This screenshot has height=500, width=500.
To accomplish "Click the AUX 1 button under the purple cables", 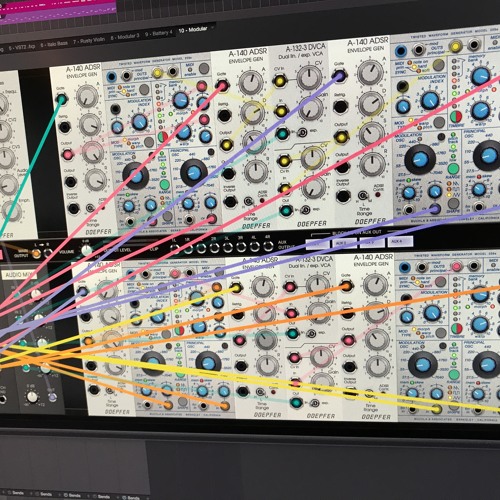I will point(318,244).
